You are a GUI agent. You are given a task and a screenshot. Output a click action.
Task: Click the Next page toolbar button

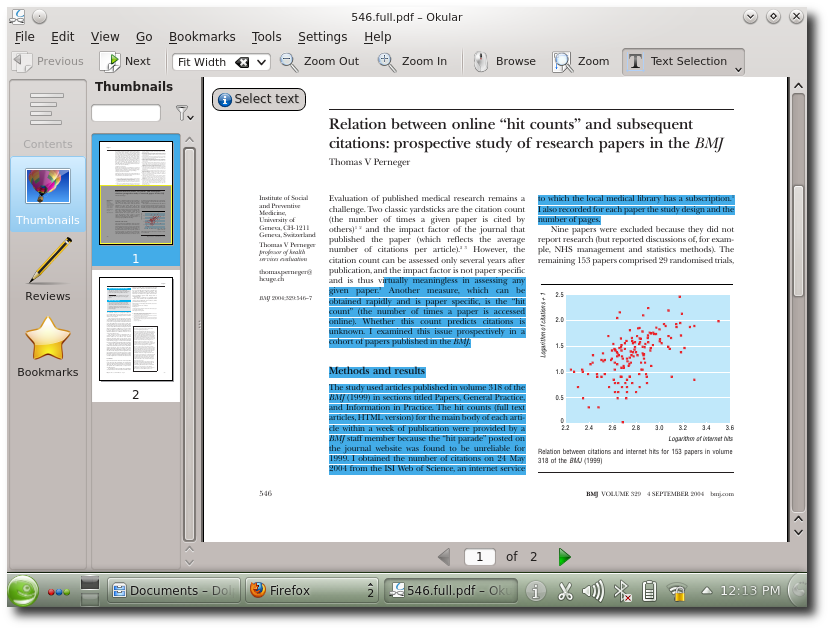point(125,61)
